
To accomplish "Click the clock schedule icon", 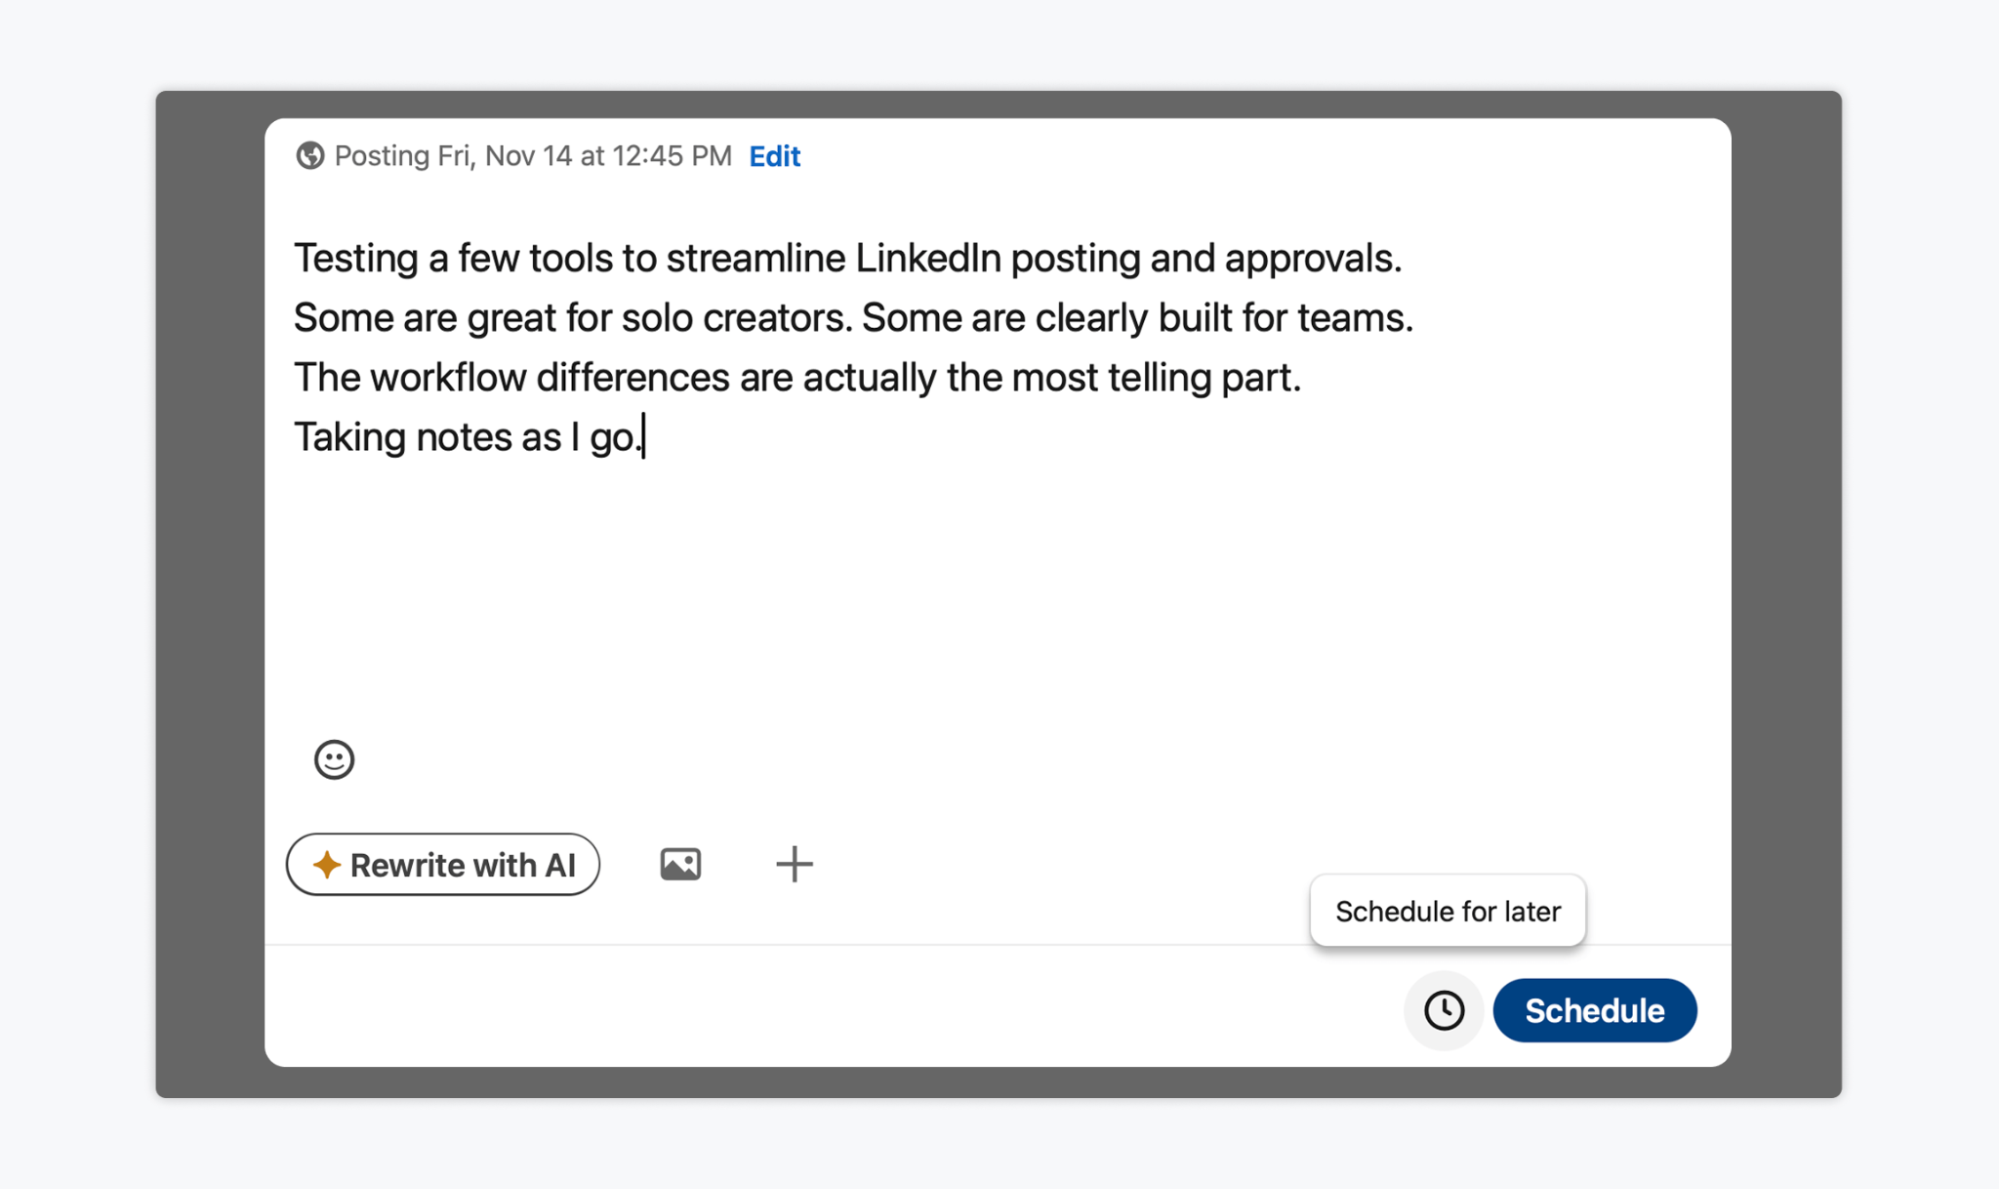I will (1443, 1010).
